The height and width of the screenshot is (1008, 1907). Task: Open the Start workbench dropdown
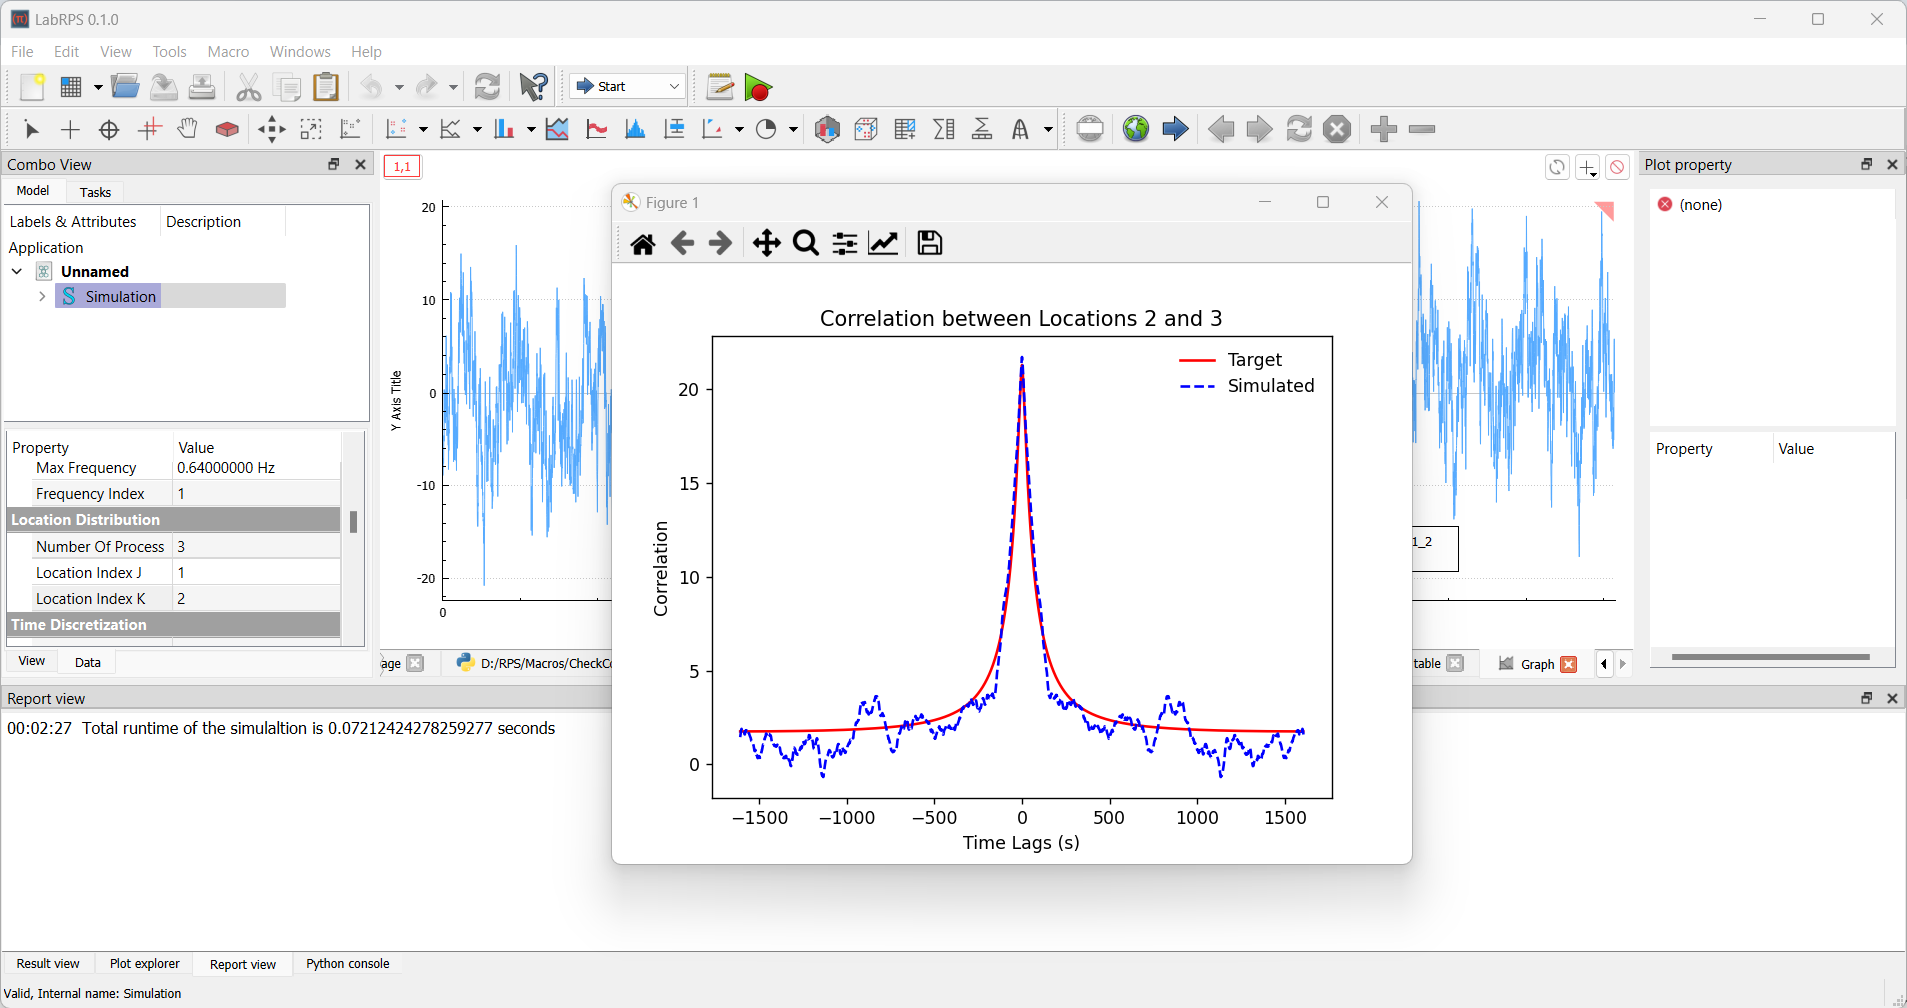[x=628, y=87]
